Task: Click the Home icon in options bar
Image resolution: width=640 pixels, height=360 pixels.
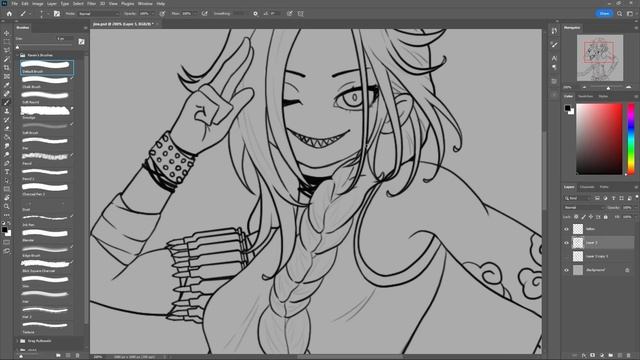Action: coord(9,13)
